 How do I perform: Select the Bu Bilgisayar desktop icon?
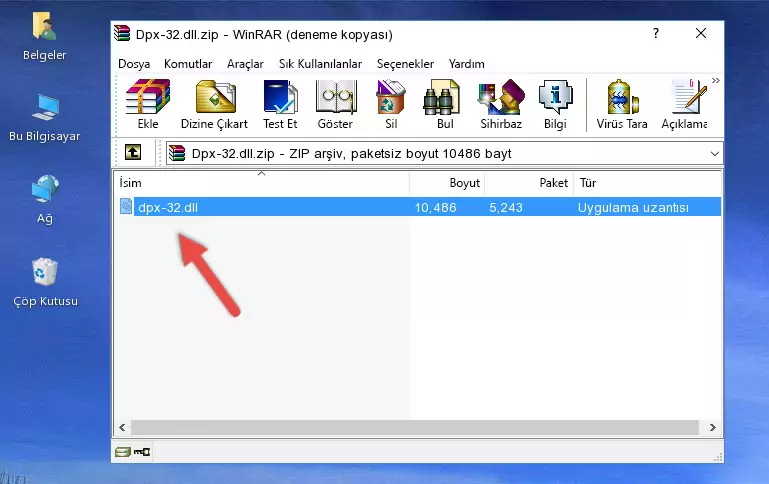click(x=45, y=108)
